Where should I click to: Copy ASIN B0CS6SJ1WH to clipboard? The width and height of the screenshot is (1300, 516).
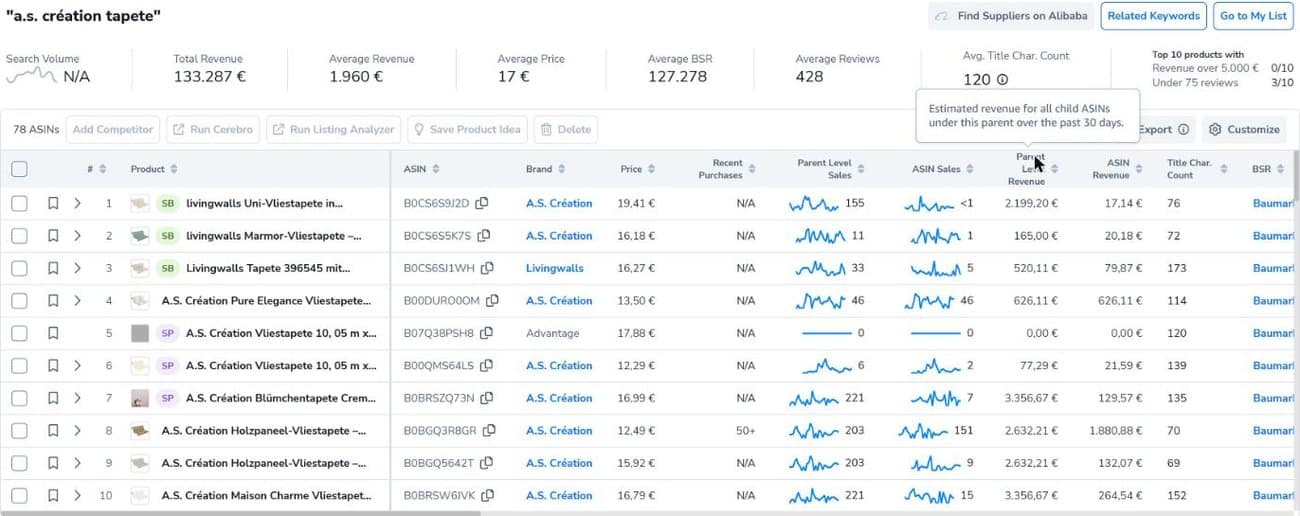click(487, 268)
